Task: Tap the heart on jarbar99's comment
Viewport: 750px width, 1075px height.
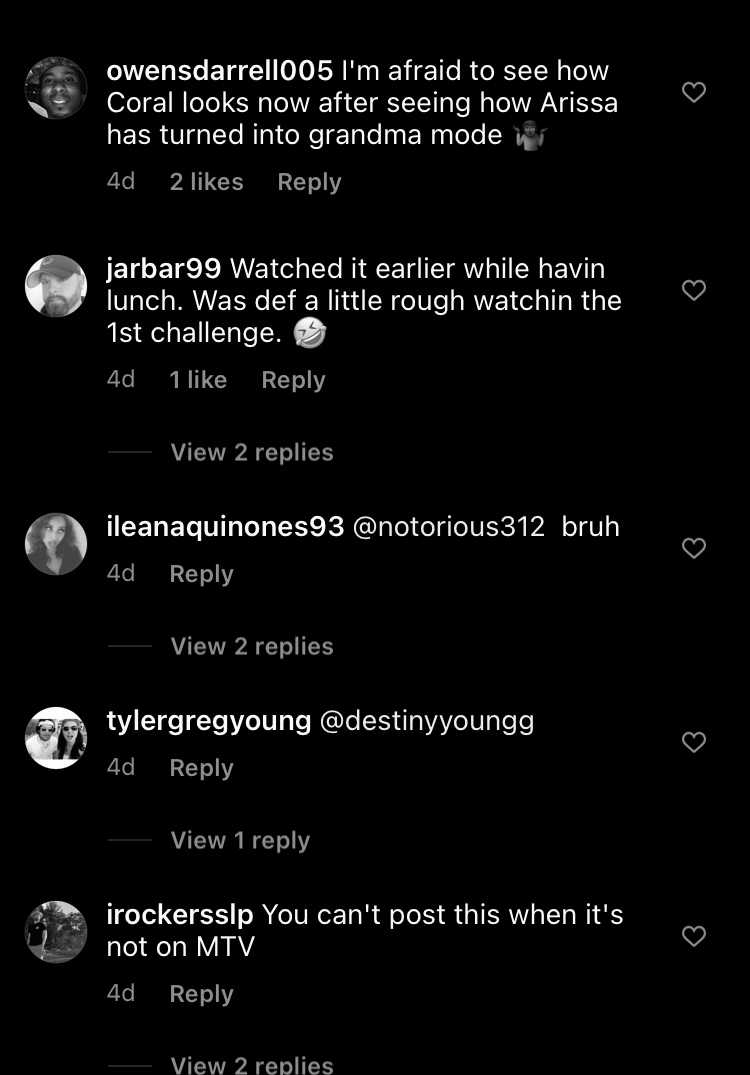Action: pos(694,290)
